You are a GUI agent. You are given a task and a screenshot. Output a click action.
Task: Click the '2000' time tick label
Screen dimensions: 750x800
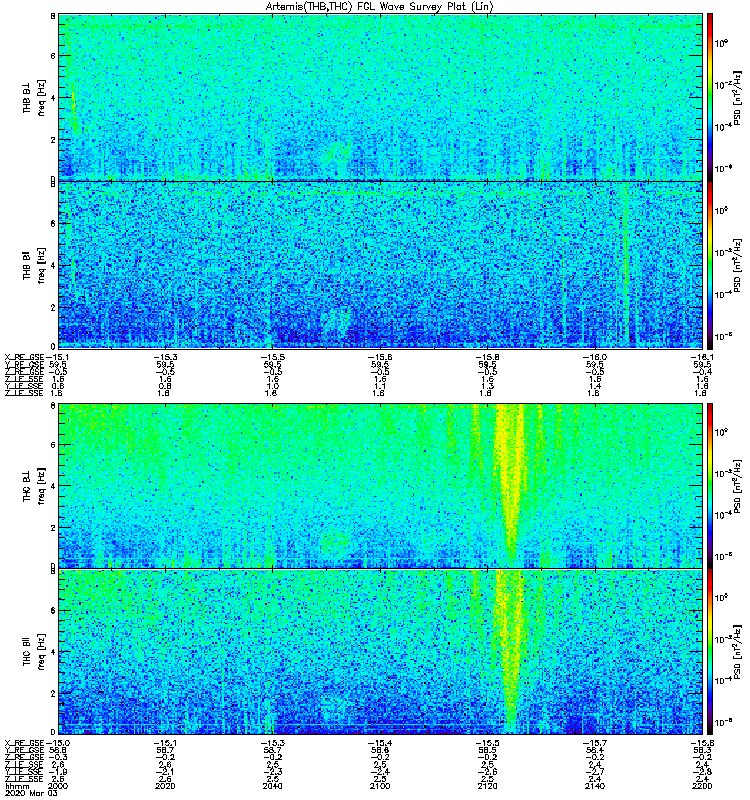click(57, 786)
